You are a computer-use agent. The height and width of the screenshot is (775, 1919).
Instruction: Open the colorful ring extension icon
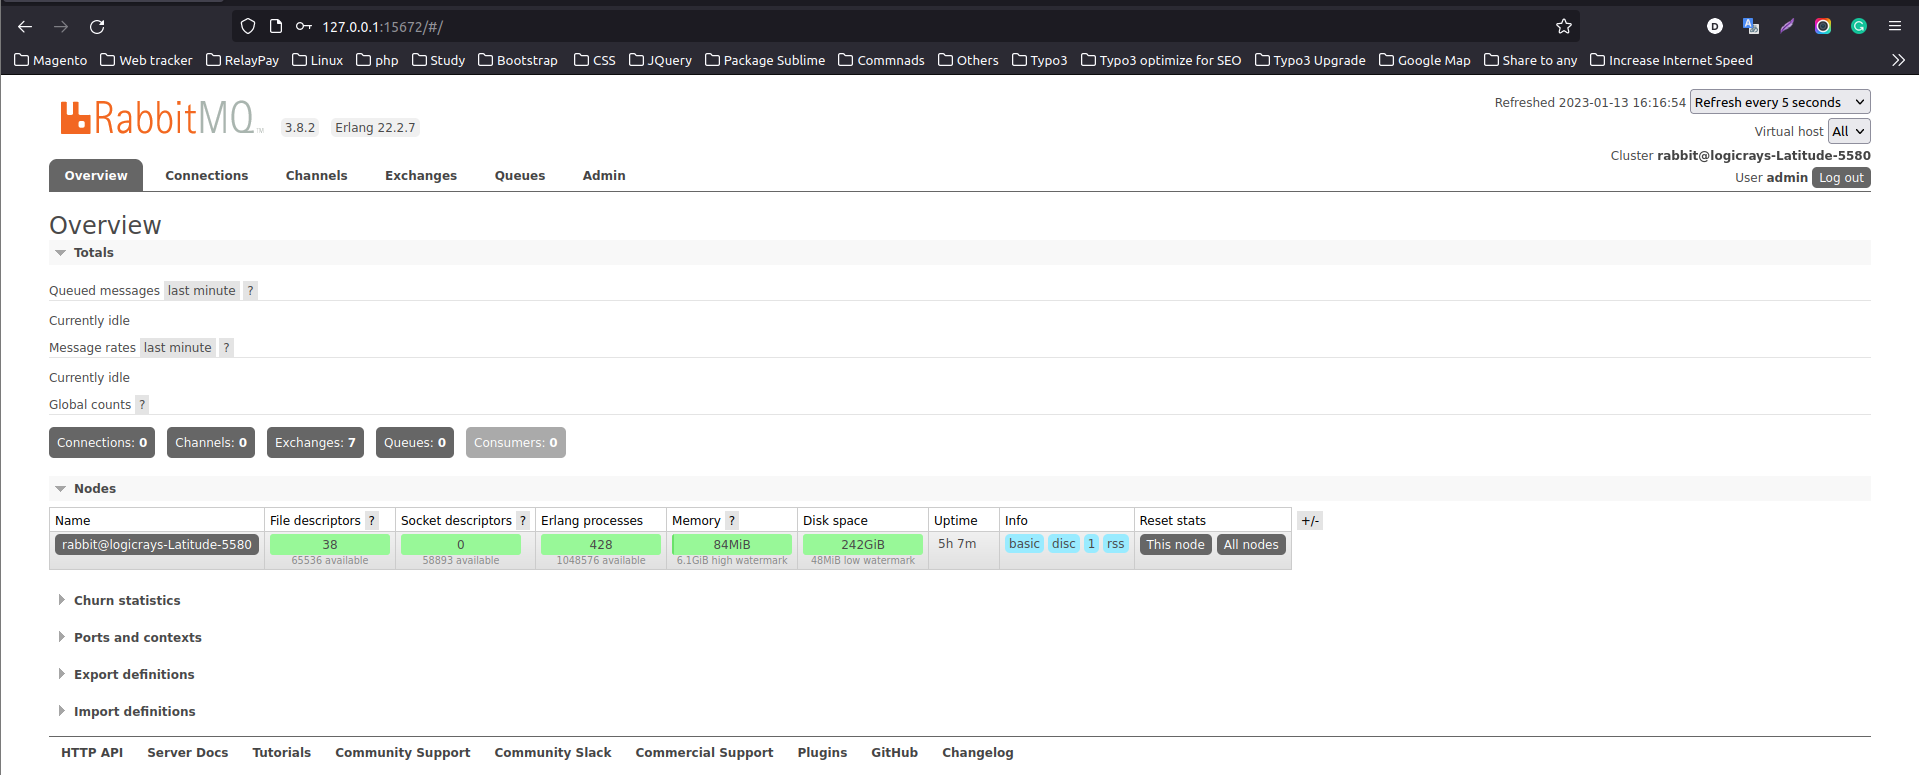click(x=1823, y=27)
